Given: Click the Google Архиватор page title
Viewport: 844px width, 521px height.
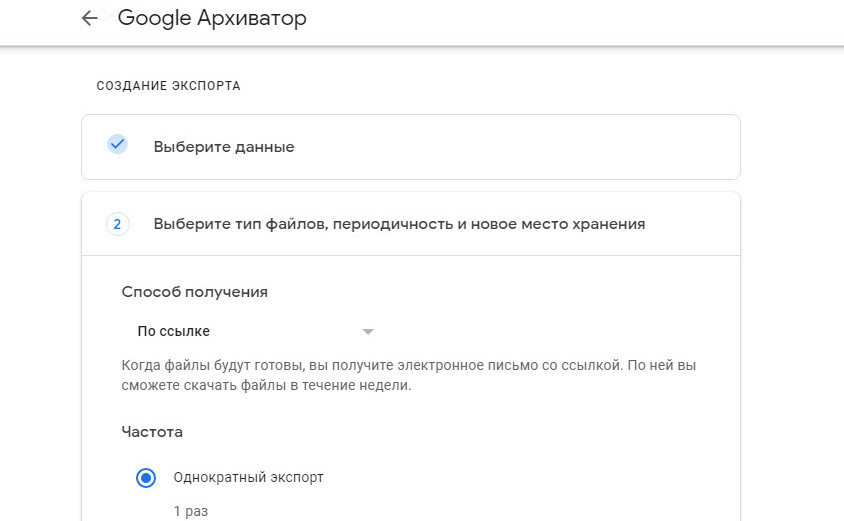Looking at the screenshot, I should (x=212, y=18).
